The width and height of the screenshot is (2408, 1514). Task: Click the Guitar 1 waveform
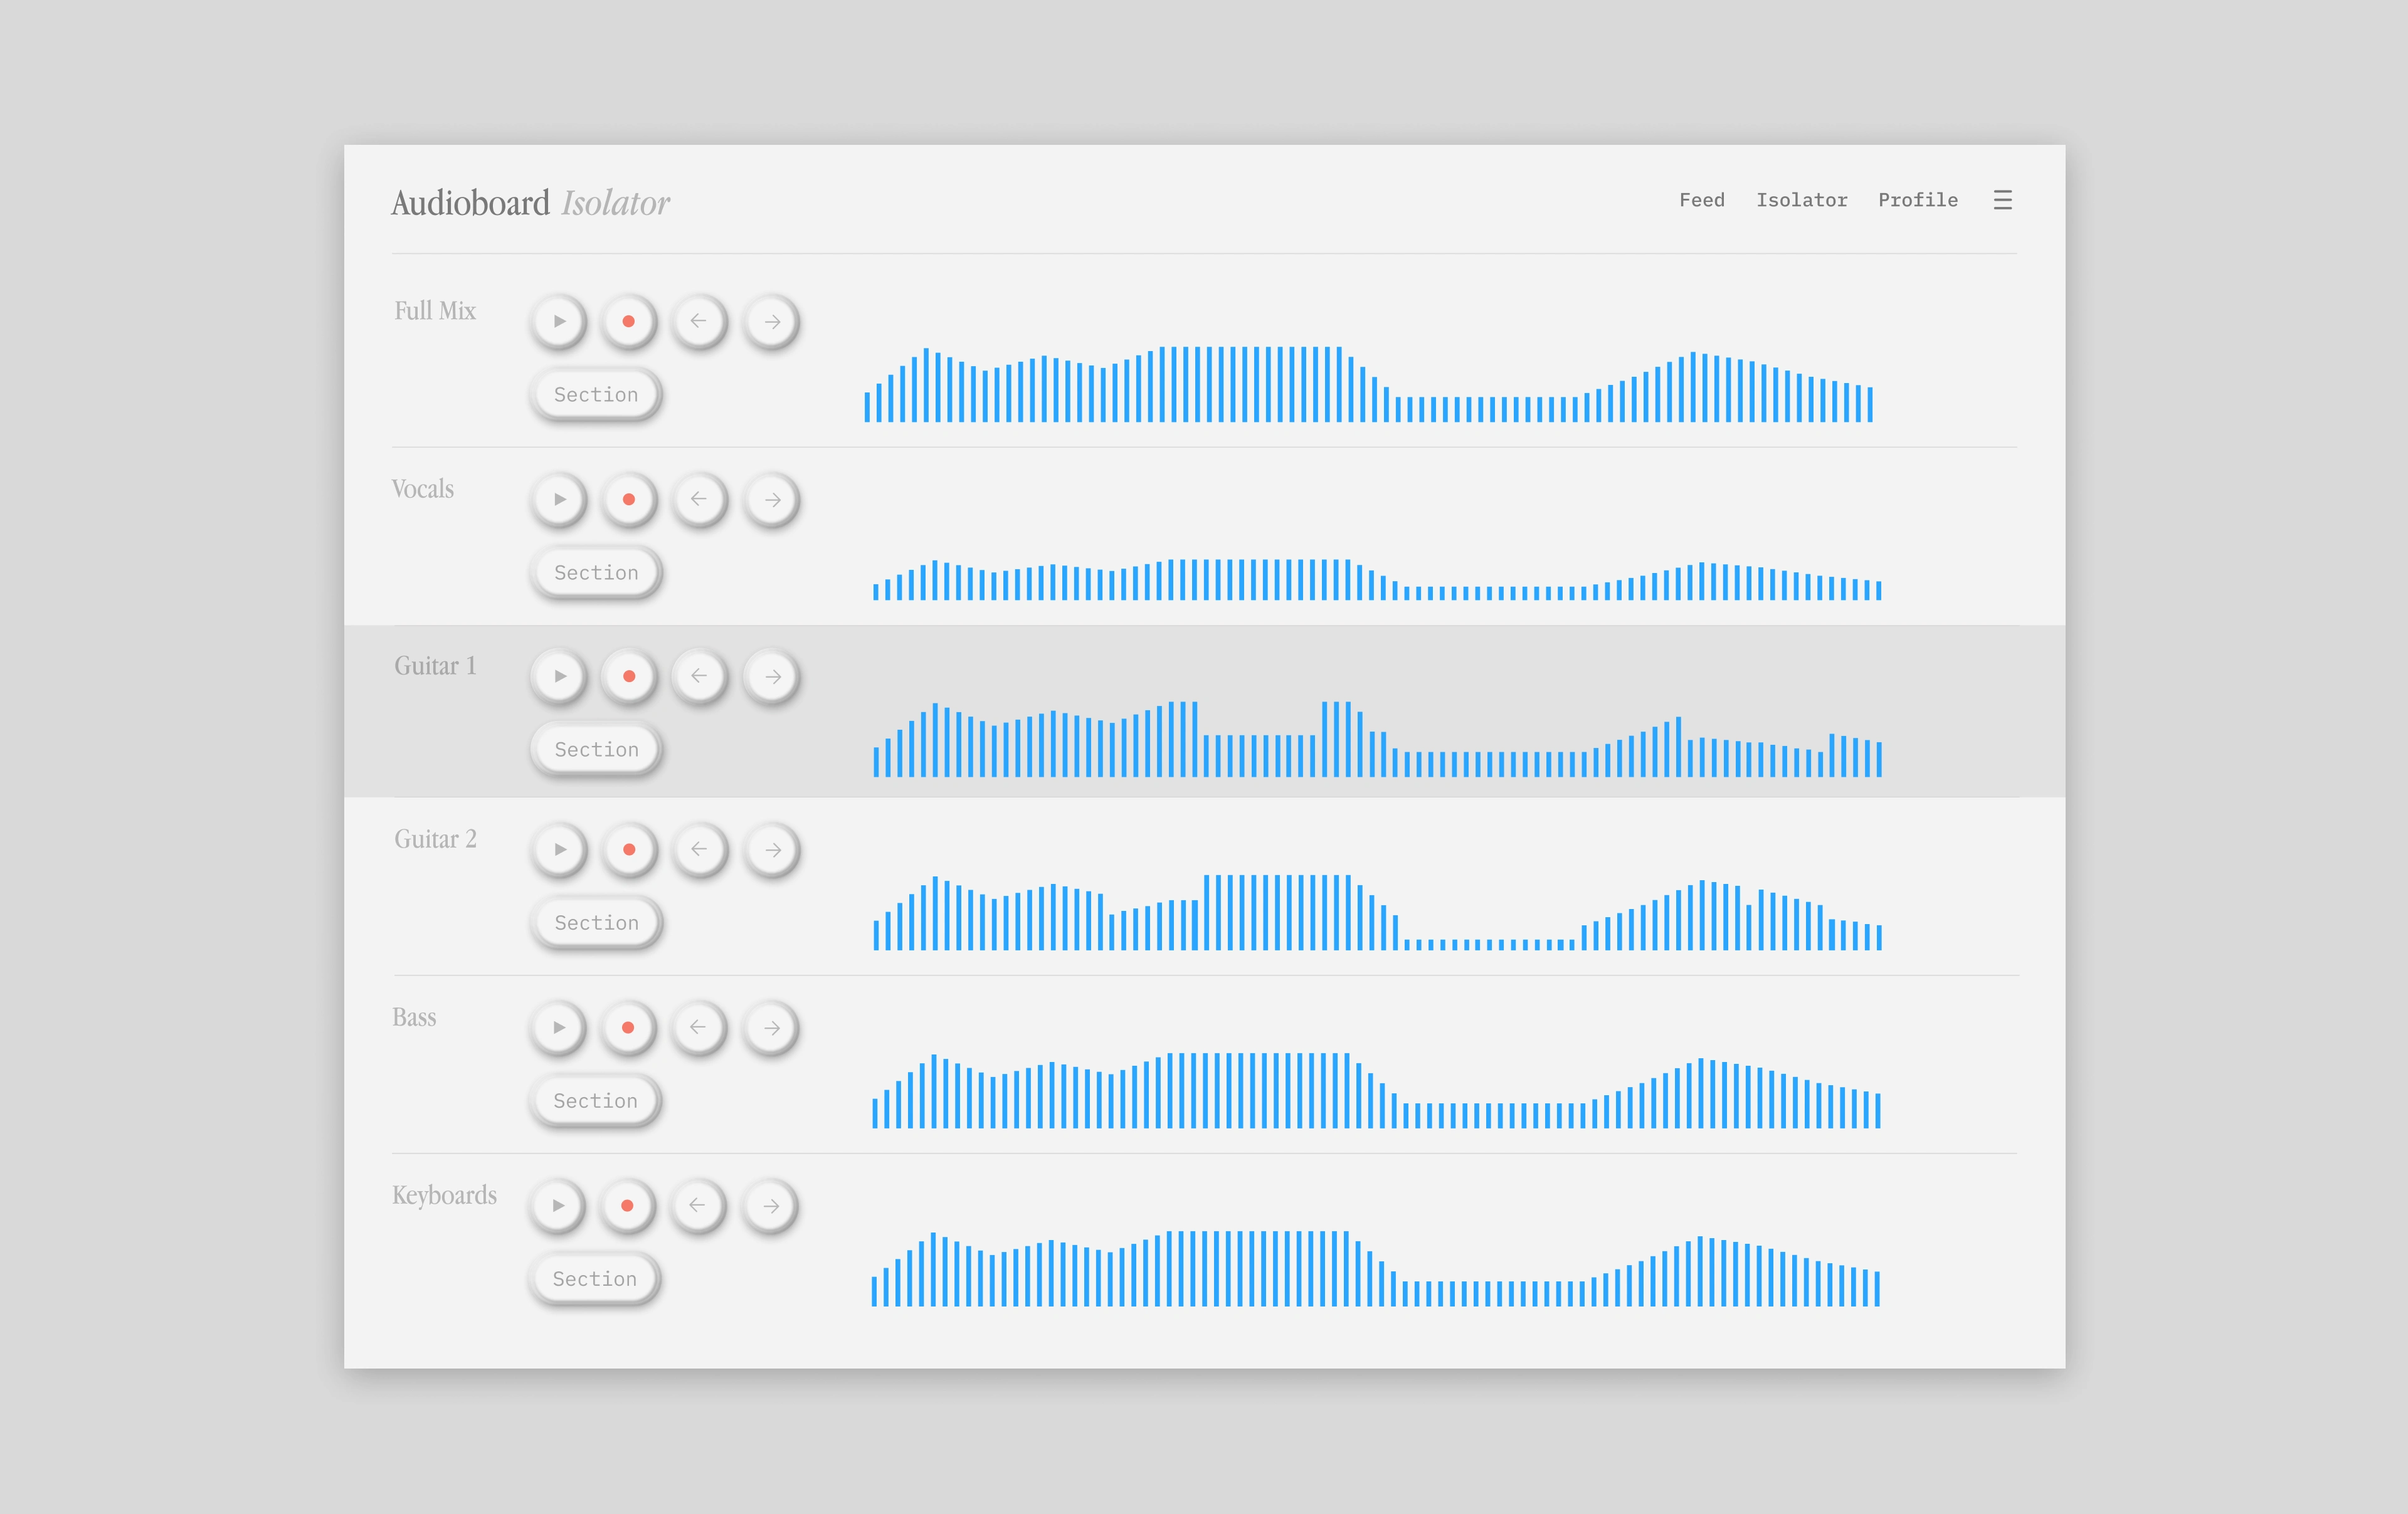coord(1377,739)
